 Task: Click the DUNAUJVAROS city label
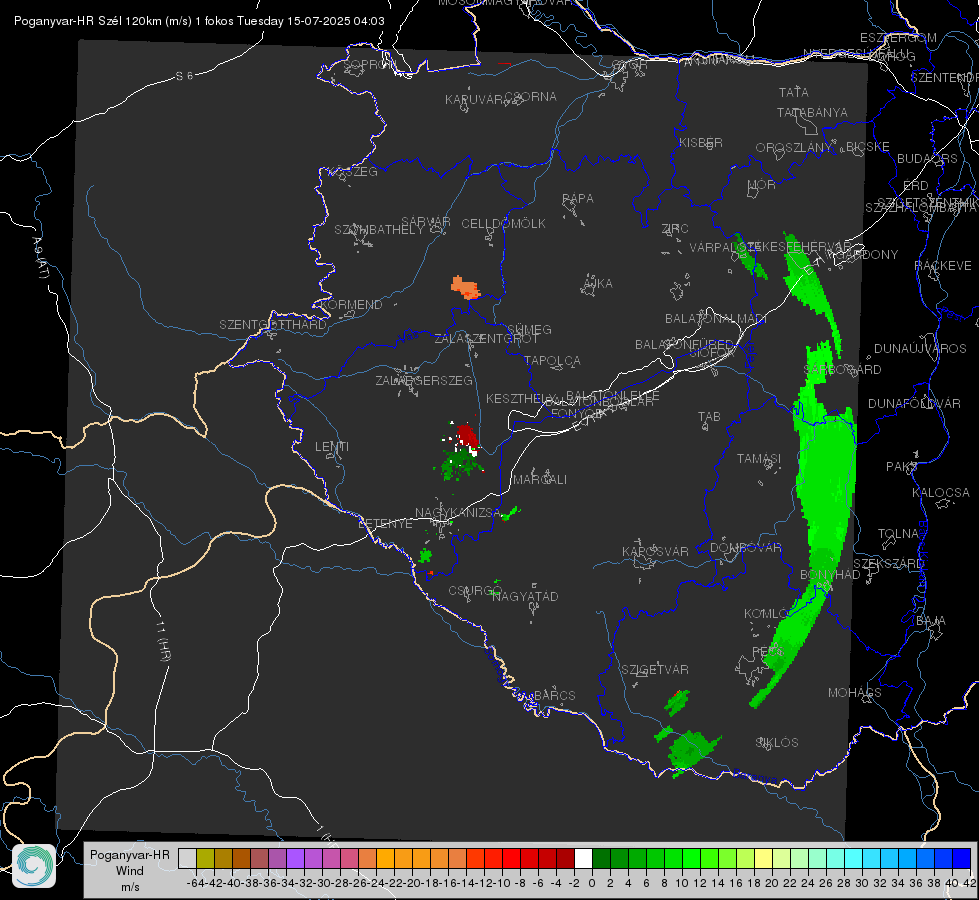coord(920,349)
